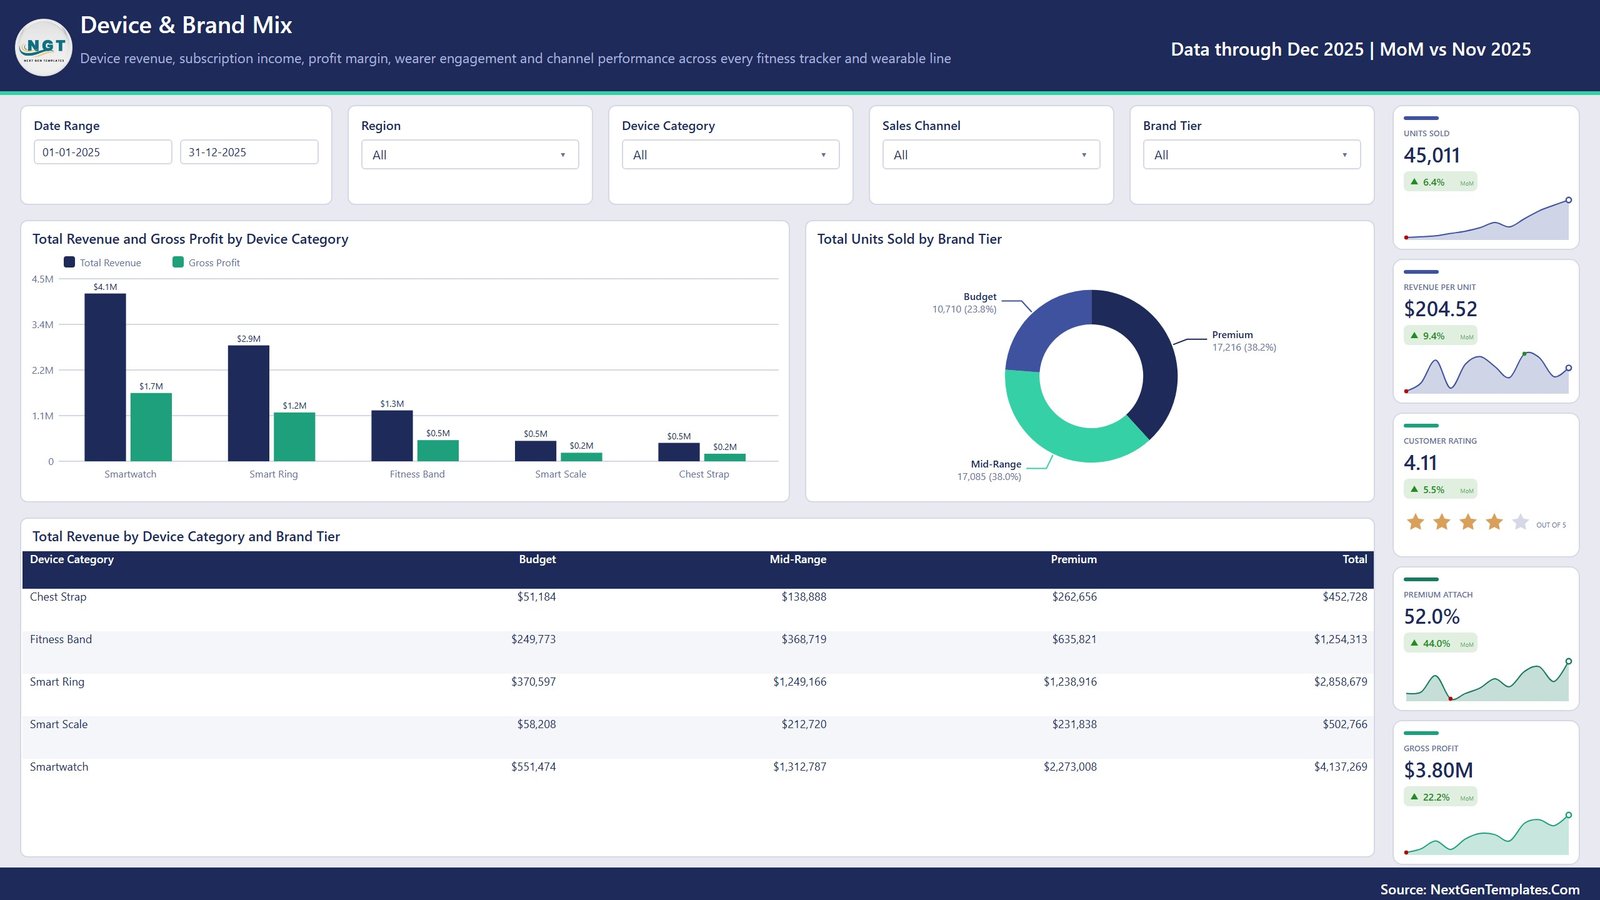The width and height of the screenshot is (1600, 900).
Task: Click the Gross Profit 22.2% MoM badge
Action: coord(1440,798)
